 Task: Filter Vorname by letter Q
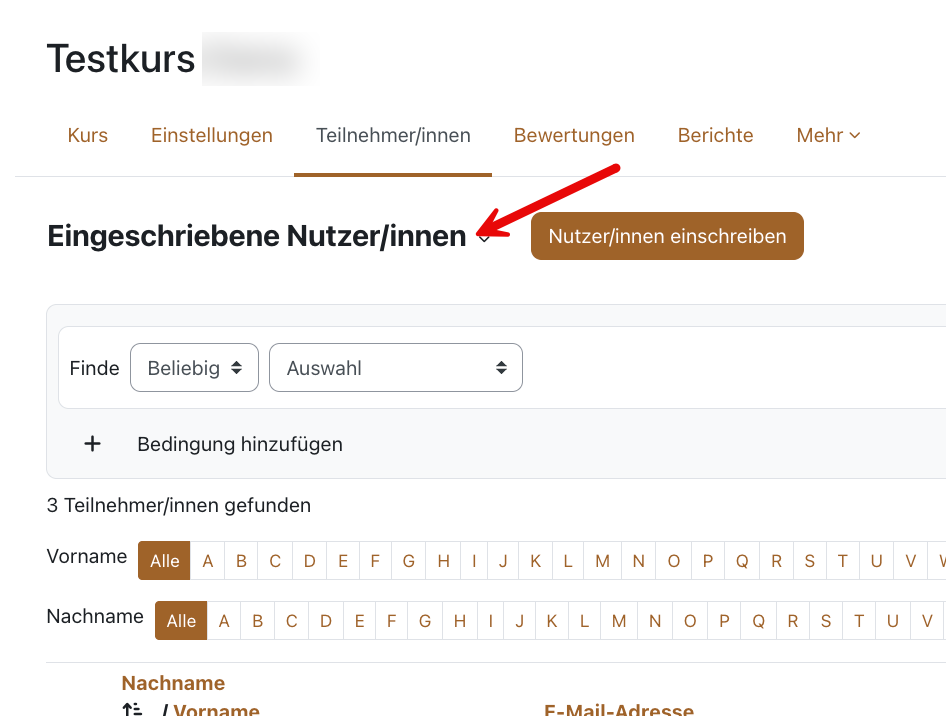pyautogui.click(x=742, y=561)
